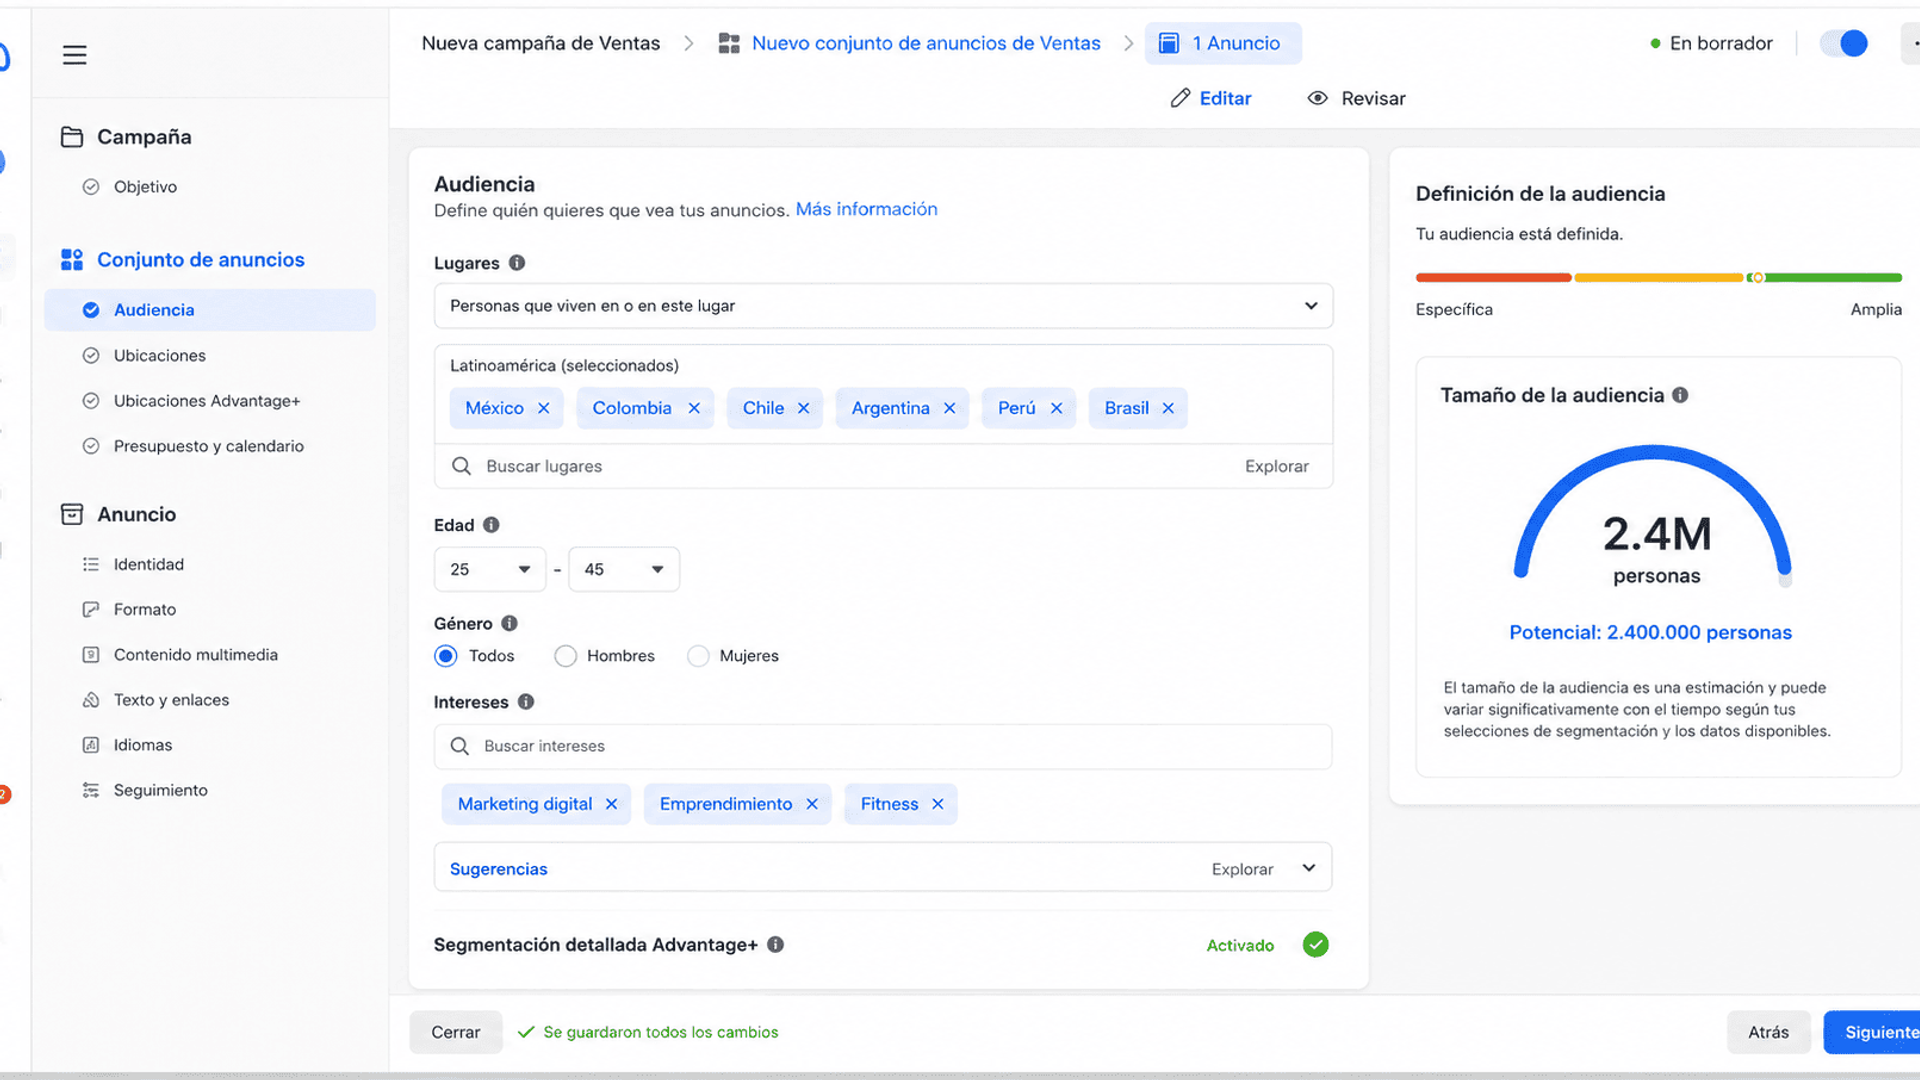Remove the Marketing digital interest tag

(x=612, y=804)
